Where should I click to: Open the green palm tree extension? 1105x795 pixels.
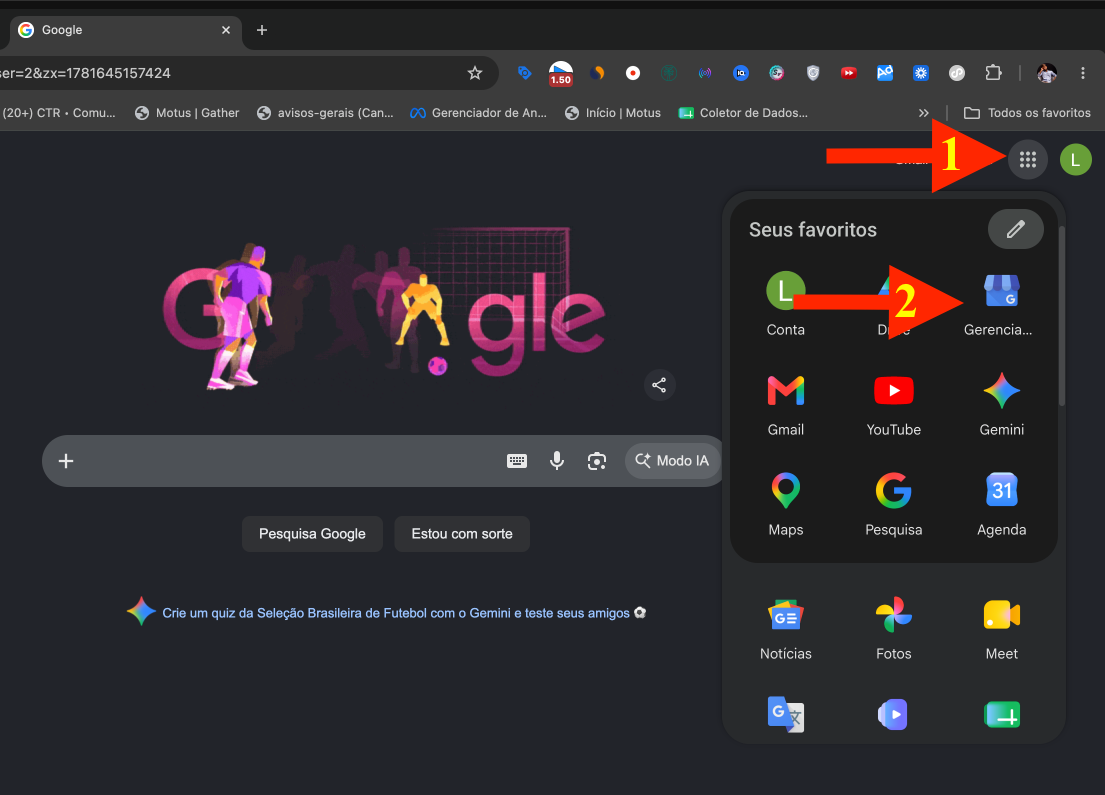pos(668,73)
